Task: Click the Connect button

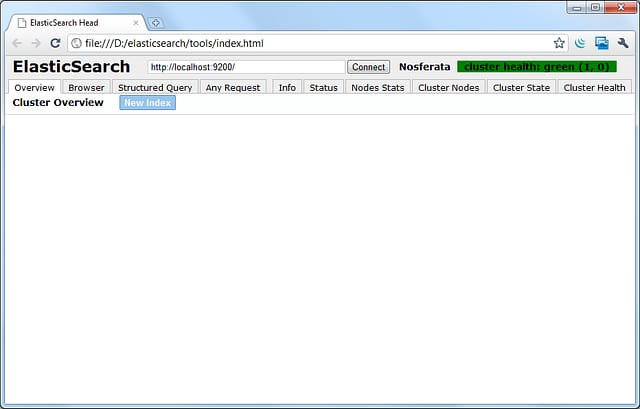Action: [x=369, y=67]
